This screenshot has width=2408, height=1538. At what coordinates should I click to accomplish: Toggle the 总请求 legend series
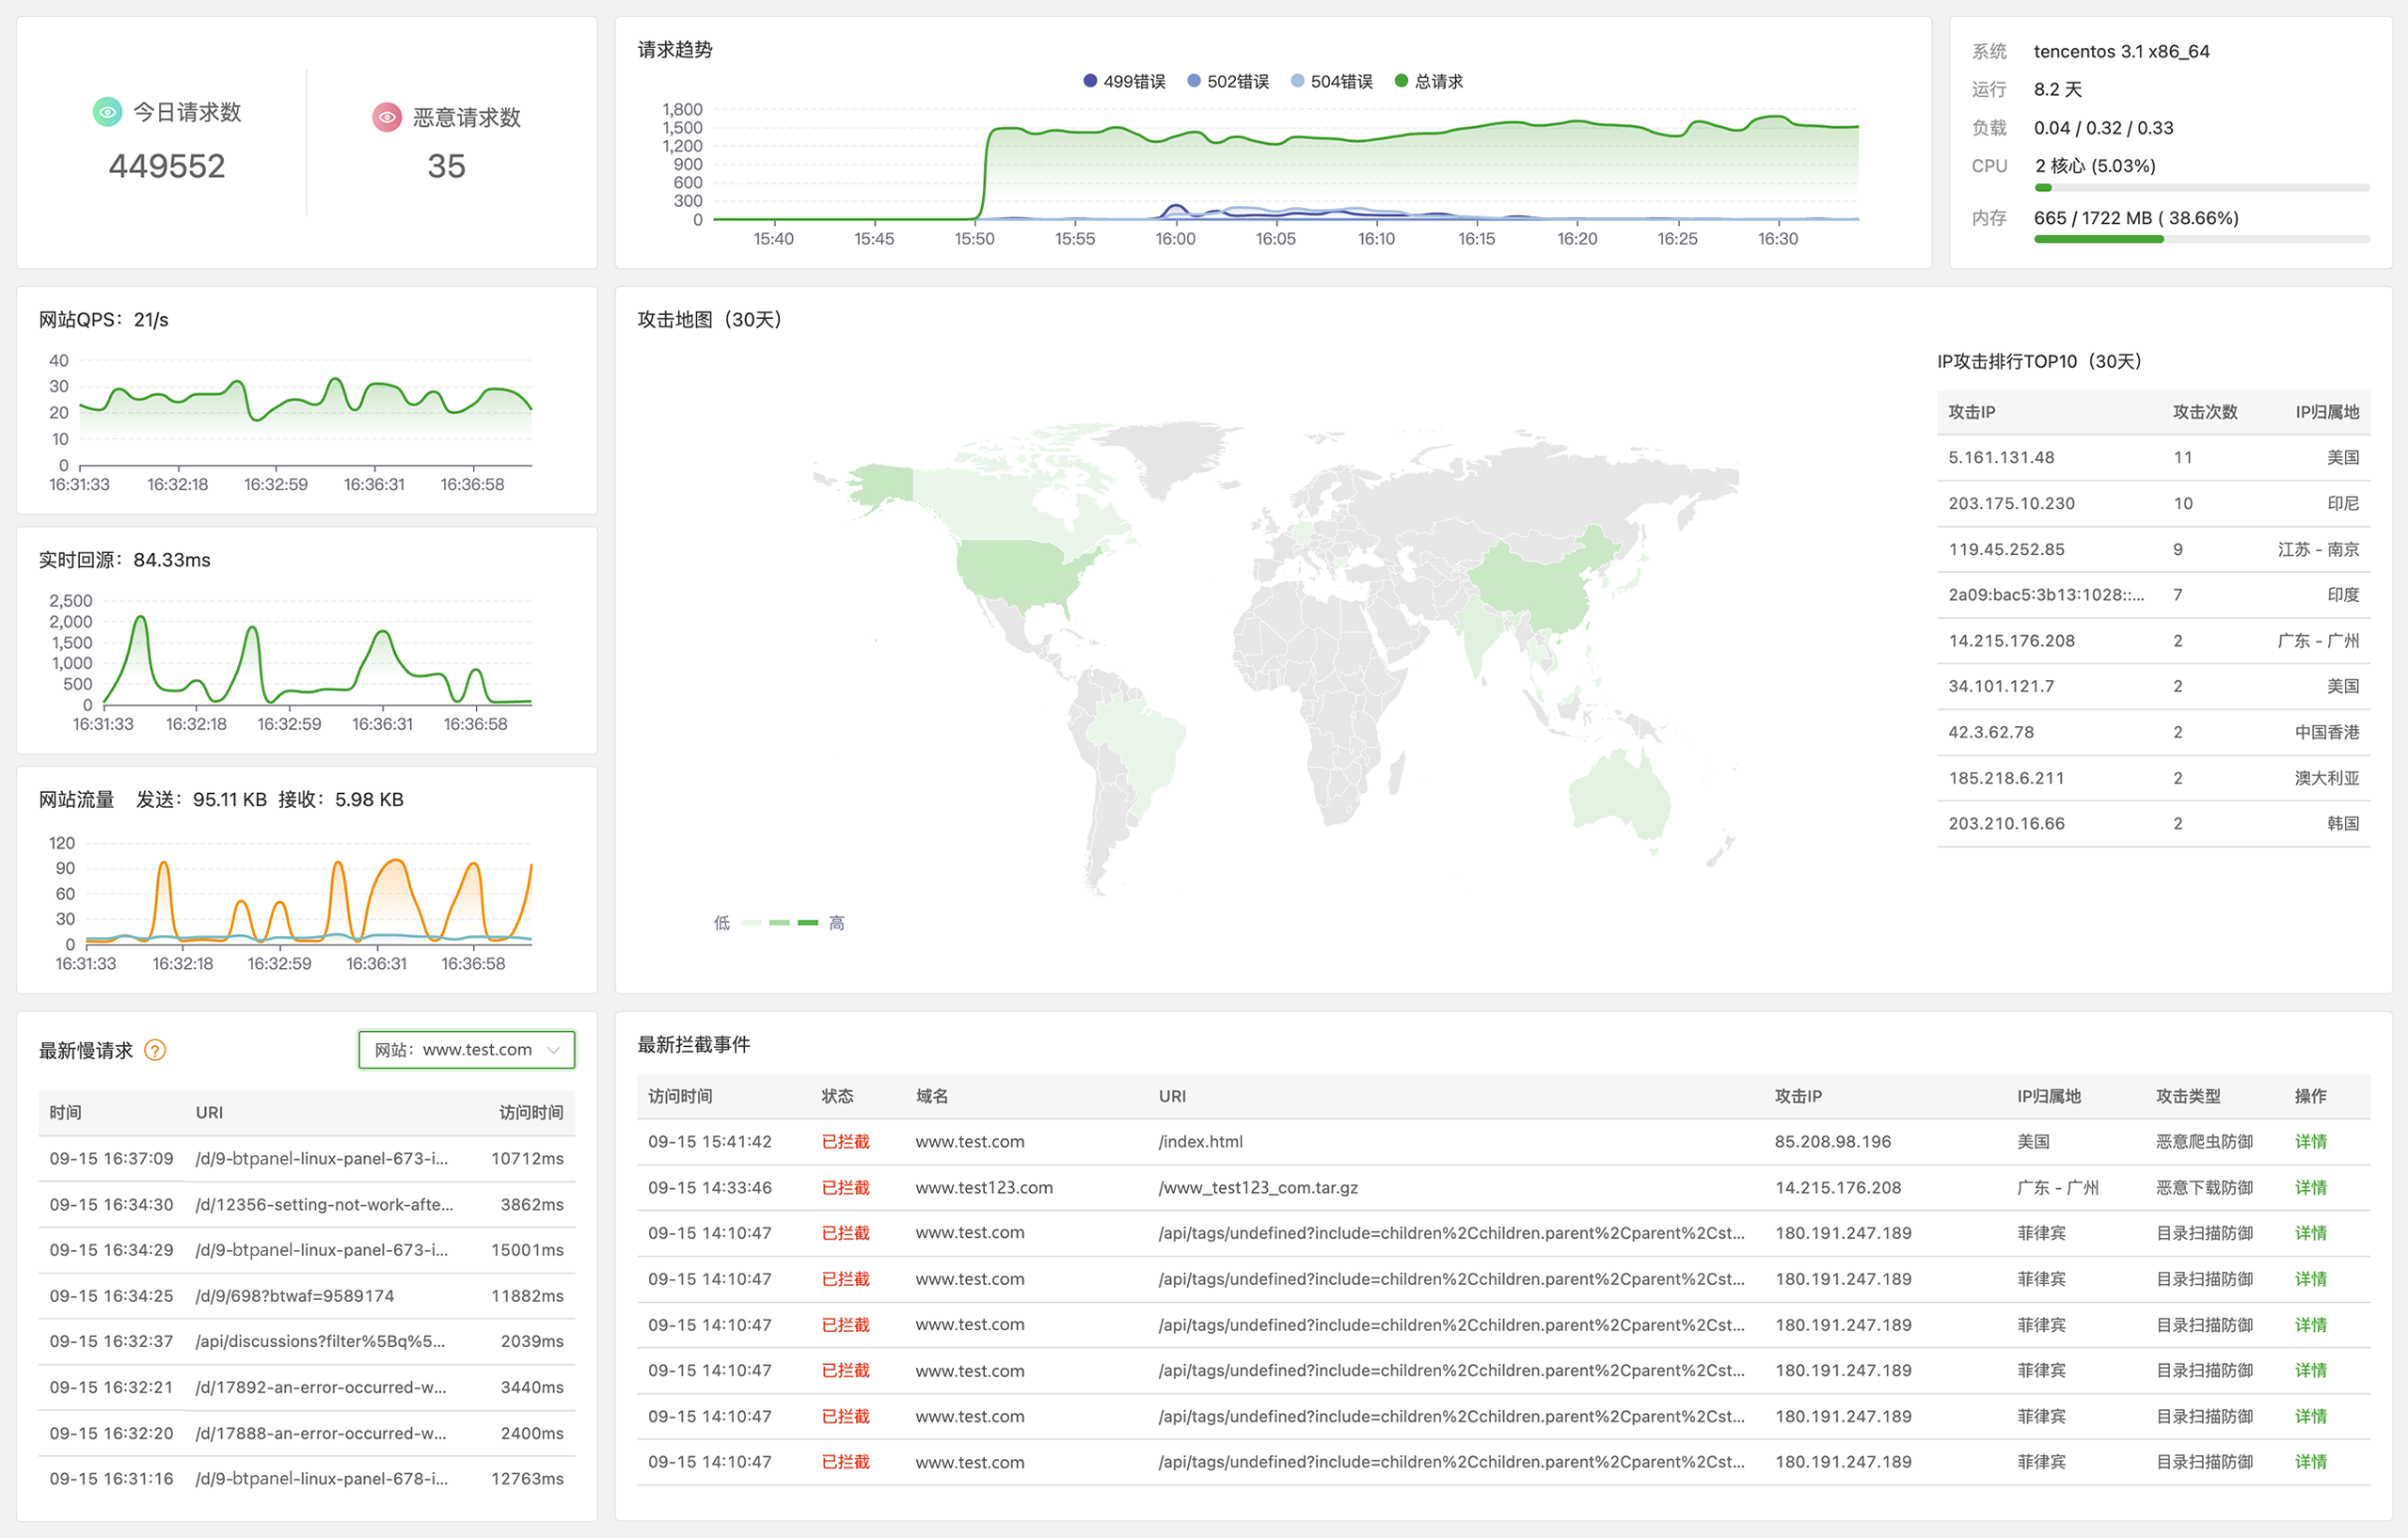tap(1428, 81)
